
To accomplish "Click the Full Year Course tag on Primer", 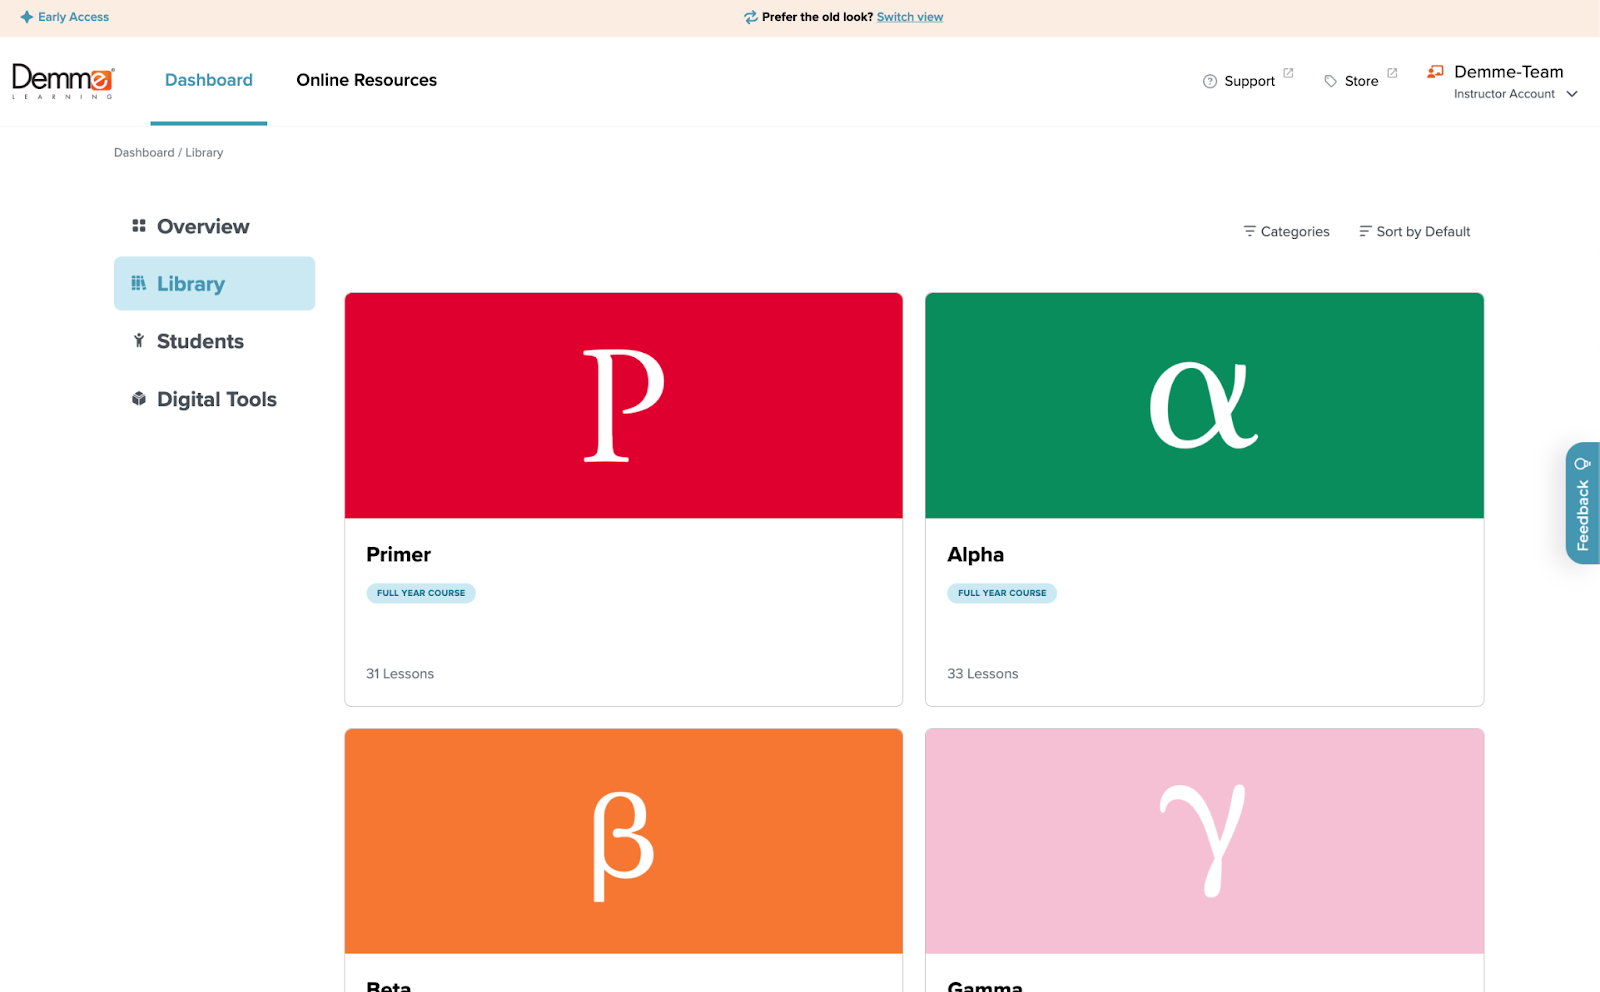I will [421, 593].
